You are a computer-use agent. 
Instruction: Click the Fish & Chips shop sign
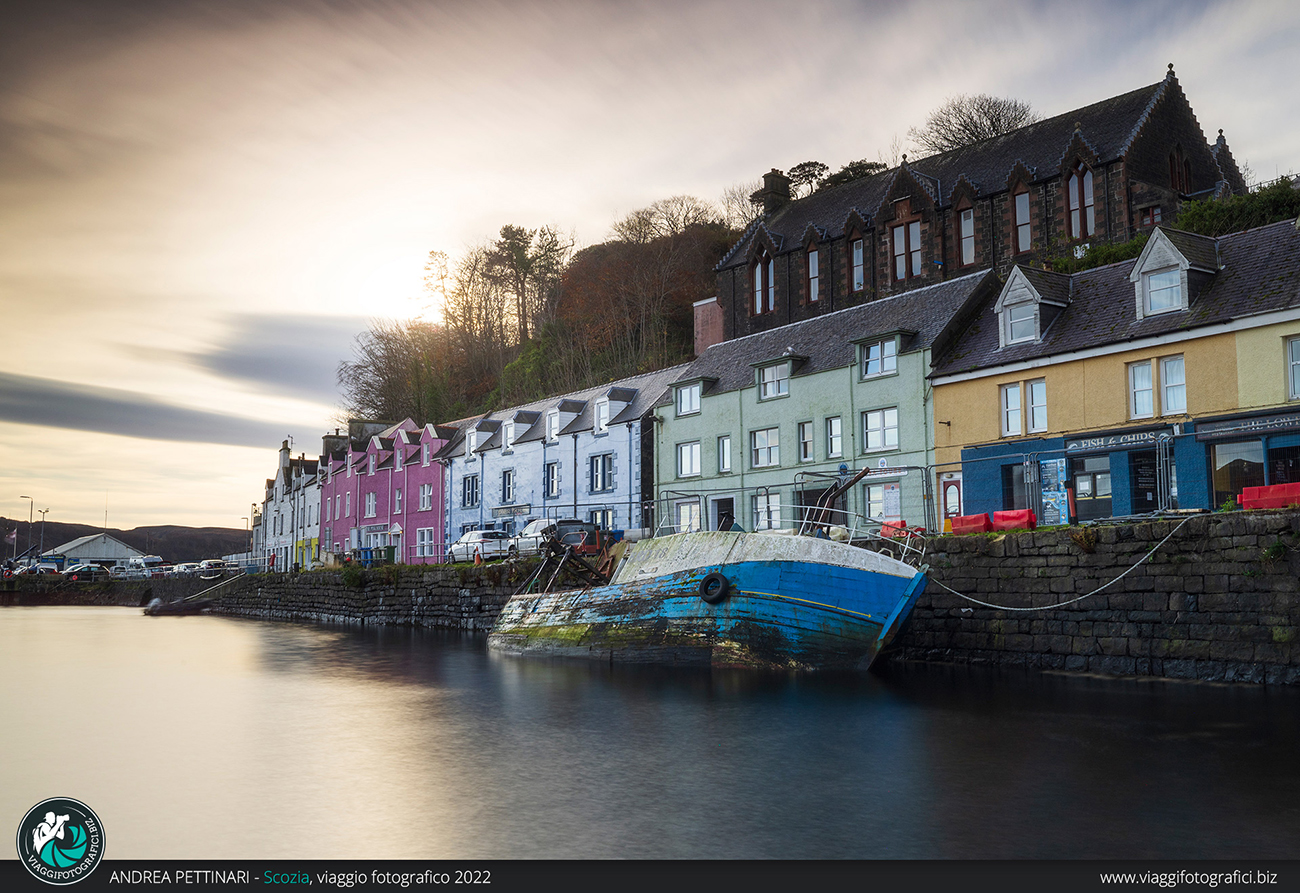tap(1114, 440)
